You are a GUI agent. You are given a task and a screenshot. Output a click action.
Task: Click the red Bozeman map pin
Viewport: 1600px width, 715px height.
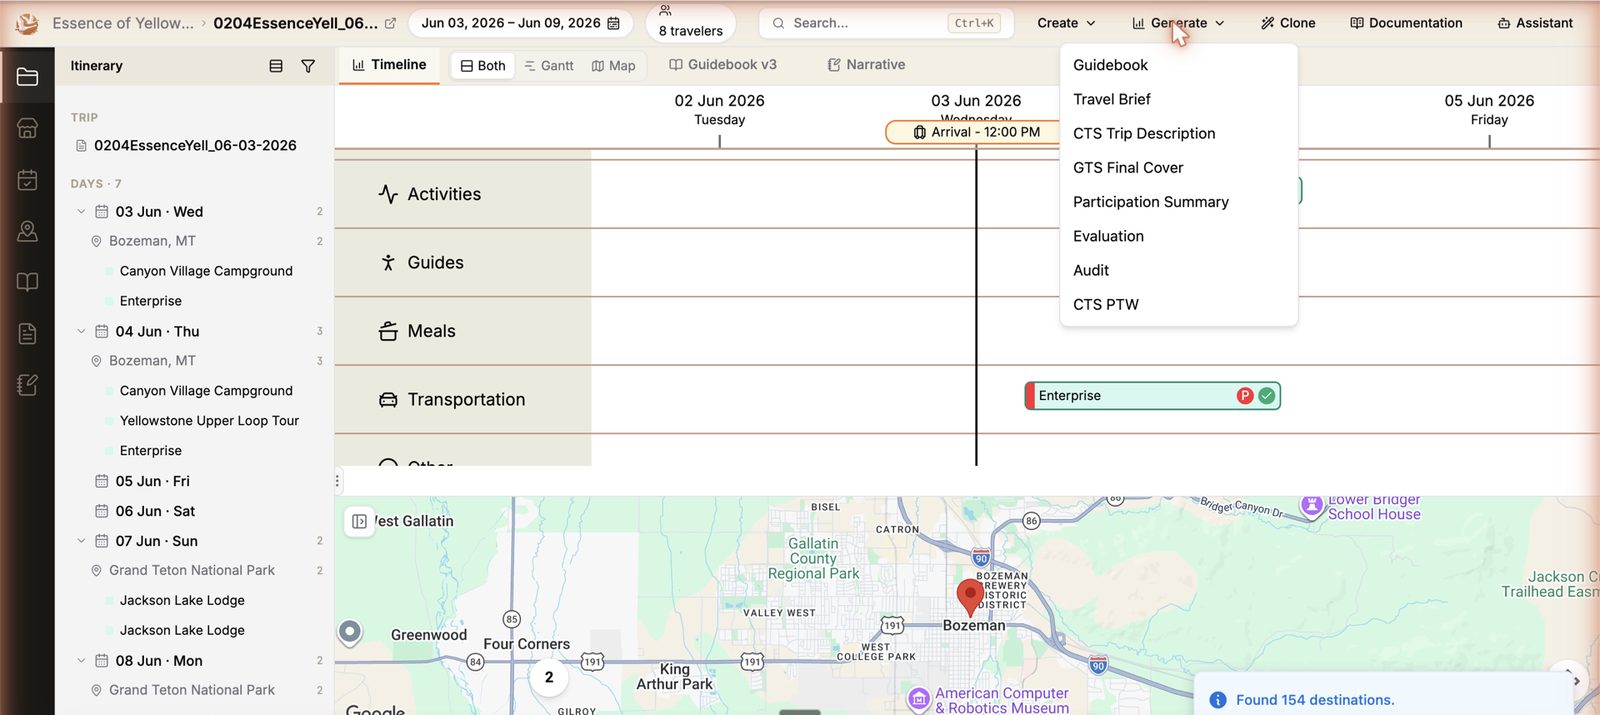point(969,596)
